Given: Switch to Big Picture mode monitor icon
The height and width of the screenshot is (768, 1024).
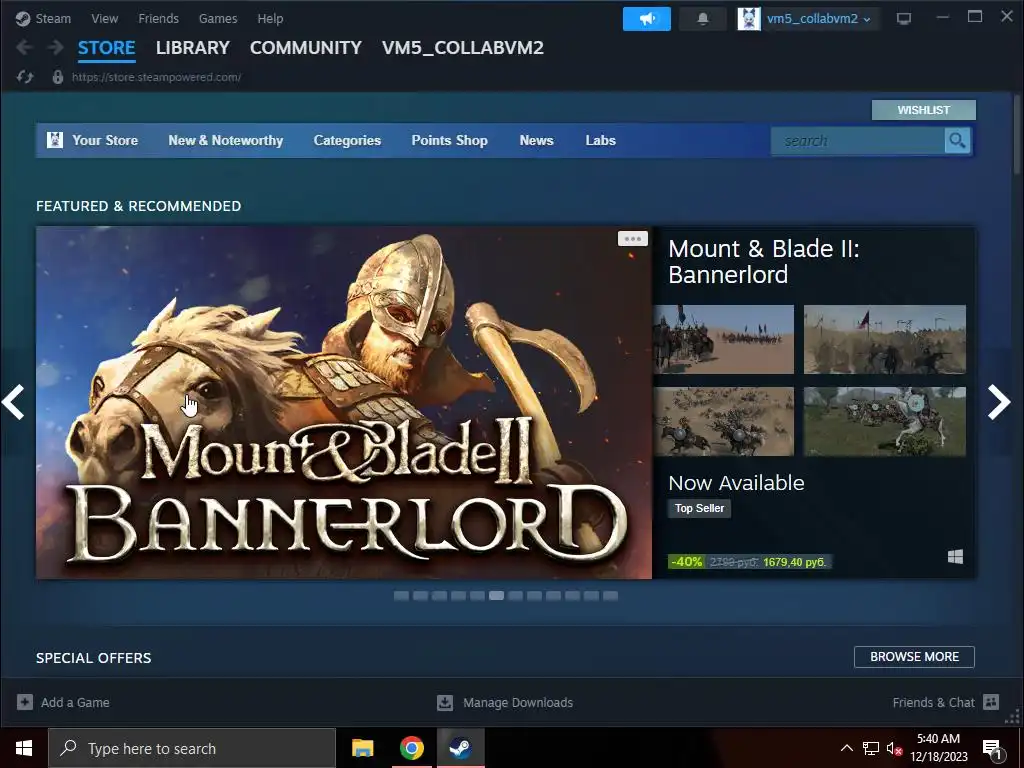Looking at the screenshot, I should coord(904,18).
